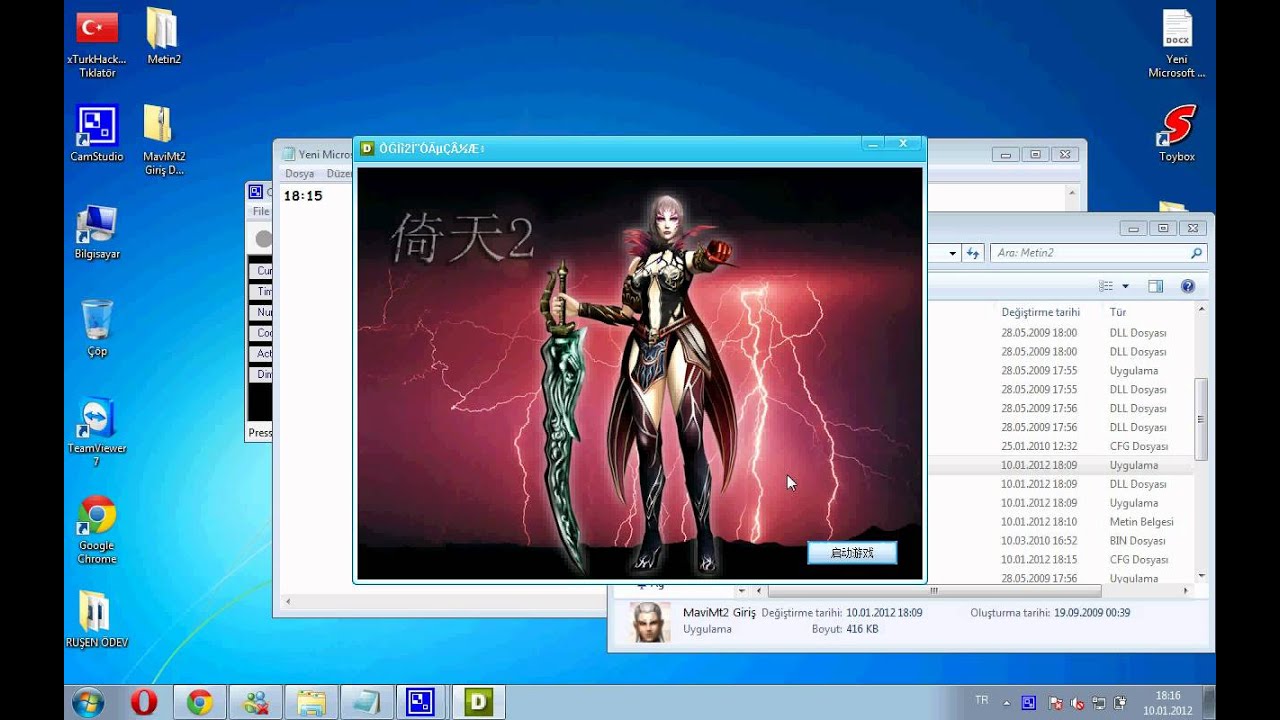The image size is (1280, 720).
Task: Click muted volume icon in tray
Action: [x=1077, y=703]
